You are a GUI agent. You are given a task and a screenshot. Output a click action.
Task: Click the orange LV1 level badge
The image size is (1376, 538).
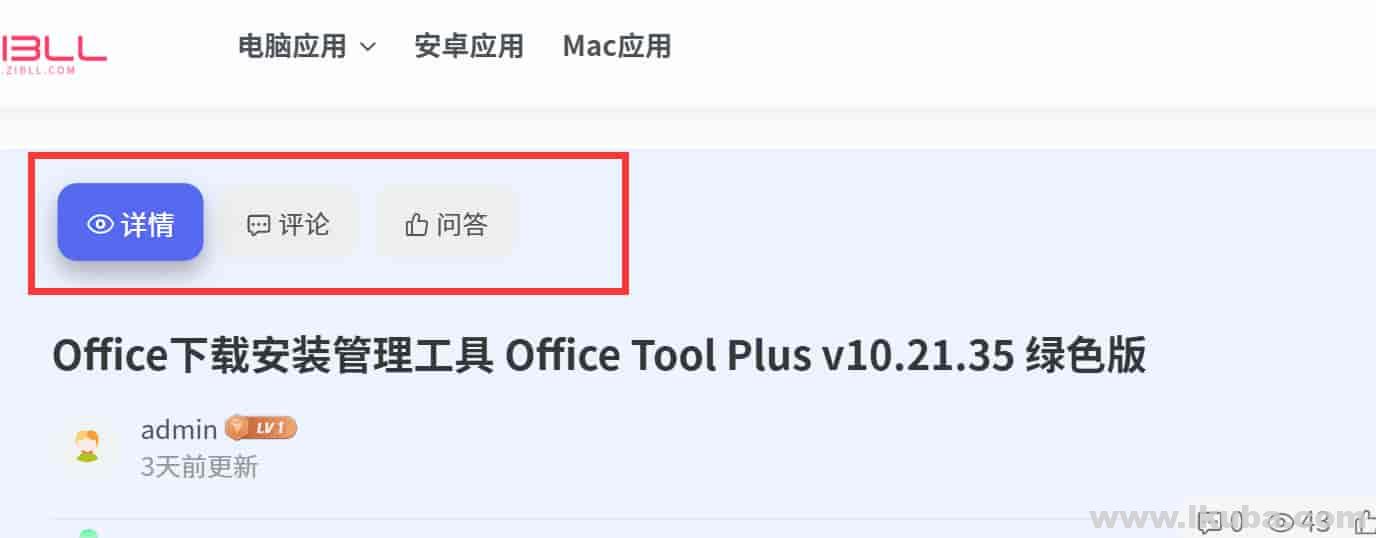[x=261, y=428]
